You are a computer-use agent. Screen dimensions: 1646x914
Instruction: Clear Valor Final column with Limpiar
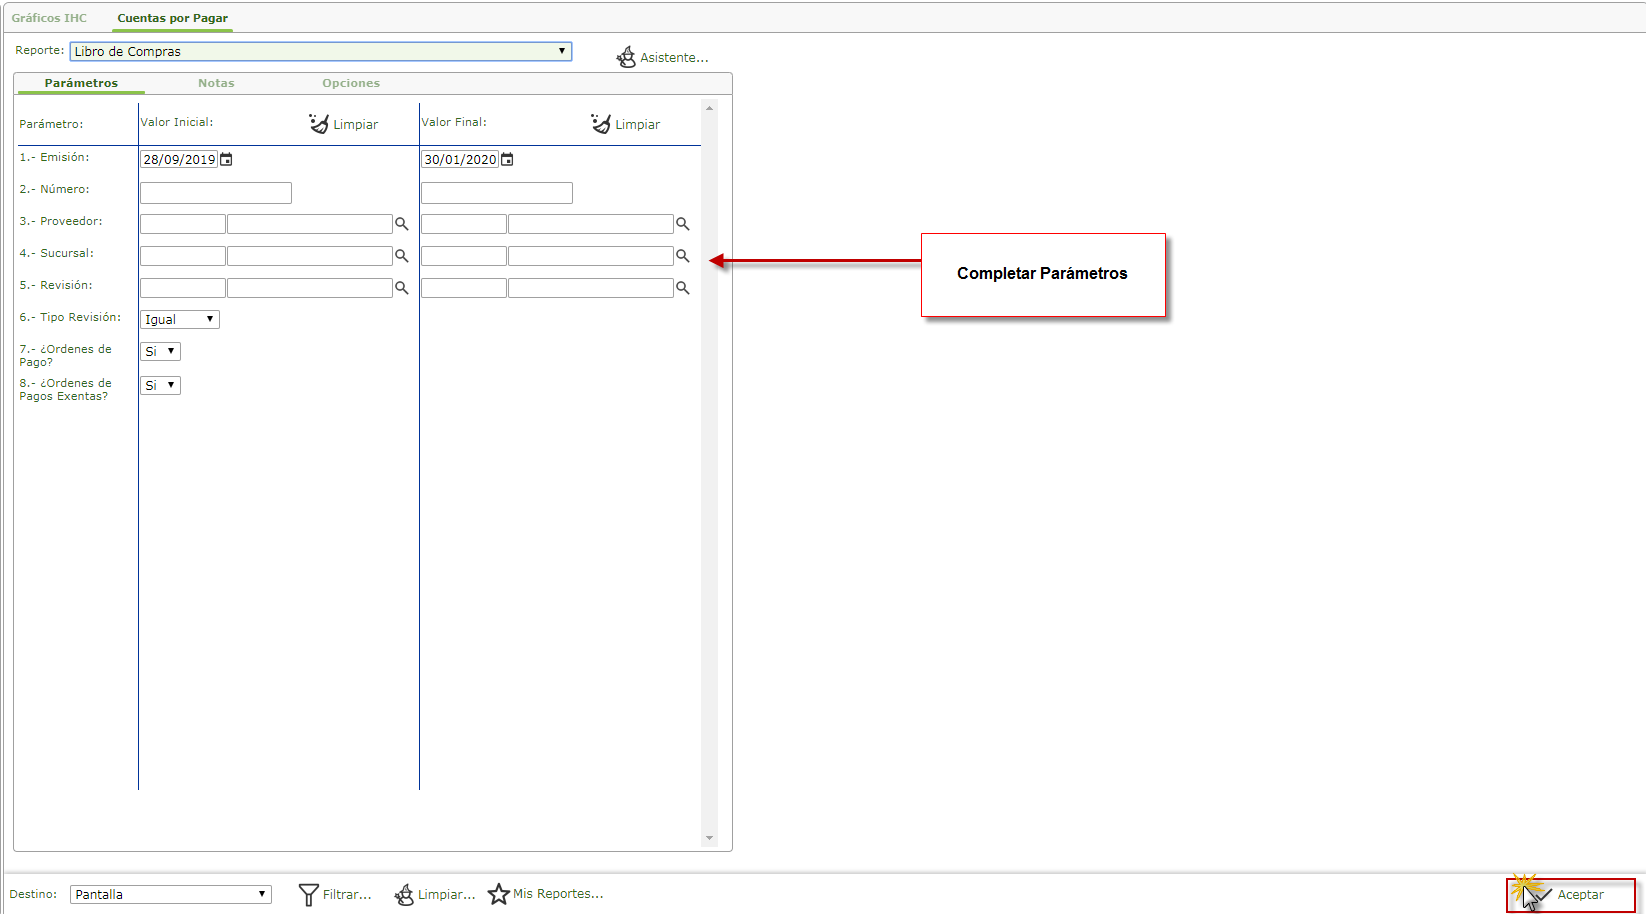click(626, 124)
